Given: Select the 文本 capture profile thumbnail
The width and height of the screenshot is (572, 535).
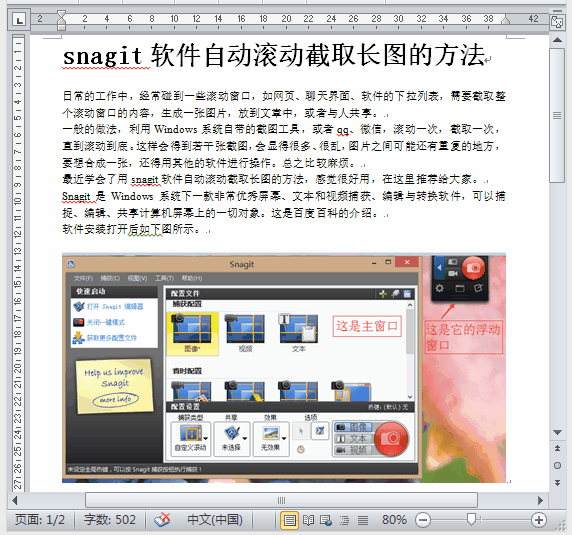Looking at the screenshot, I should [299, 333].
